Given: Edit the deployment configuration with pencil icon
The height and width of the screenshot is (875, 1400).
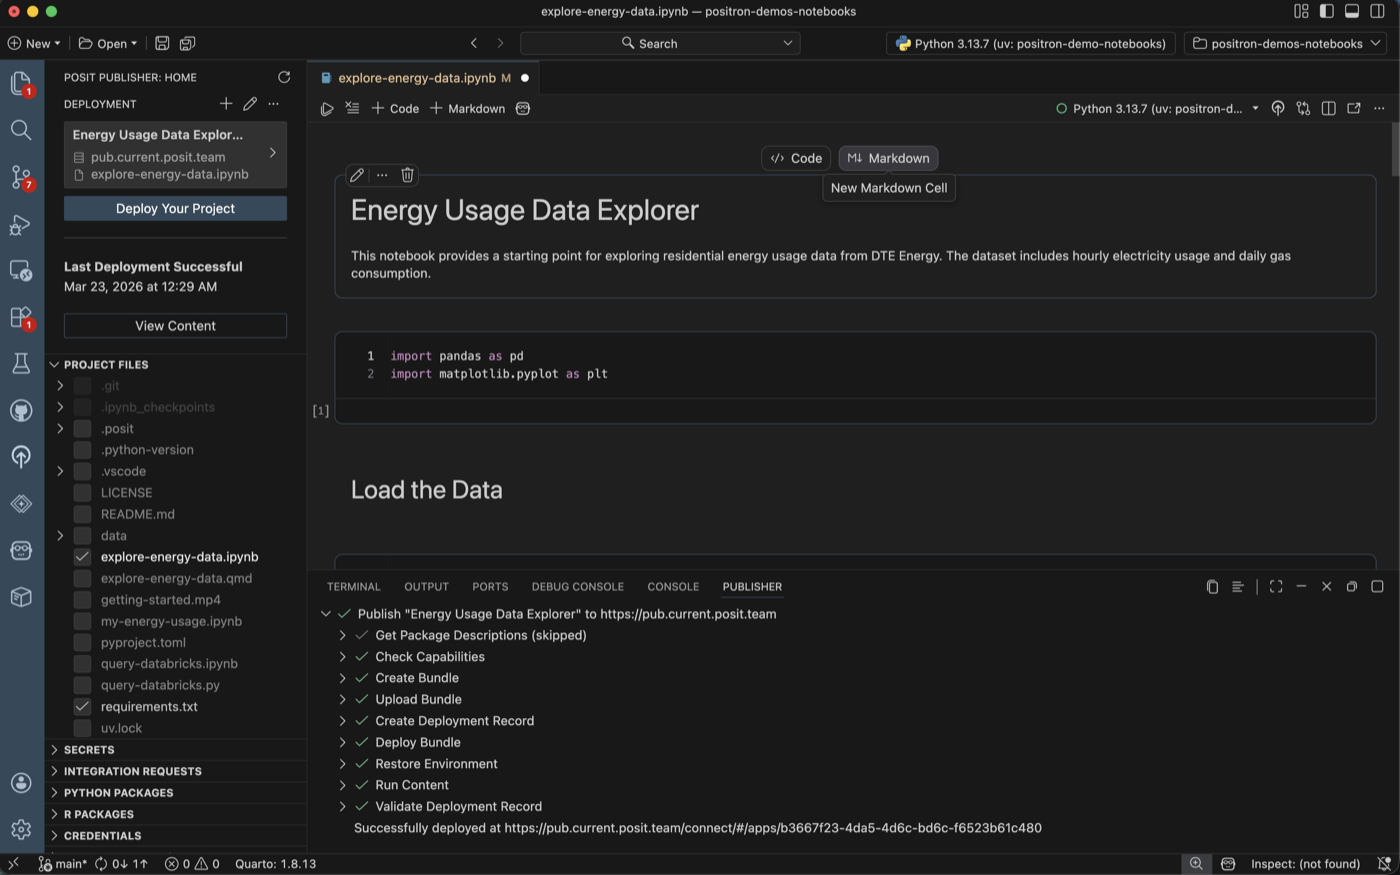Looking at the screenshot, I should click(250, 104).
